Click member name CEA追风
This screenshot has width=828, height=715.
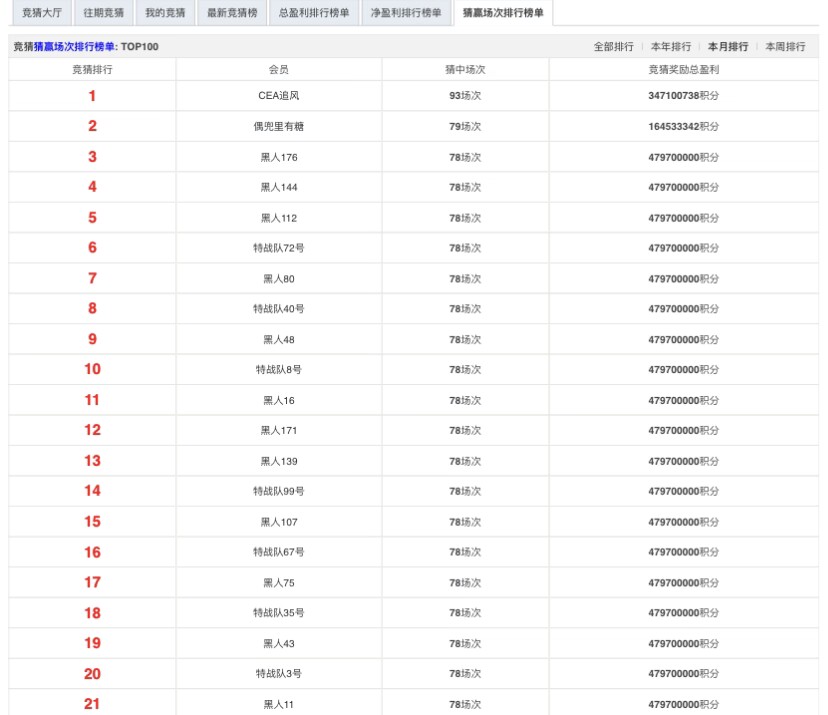click(279, 96)
